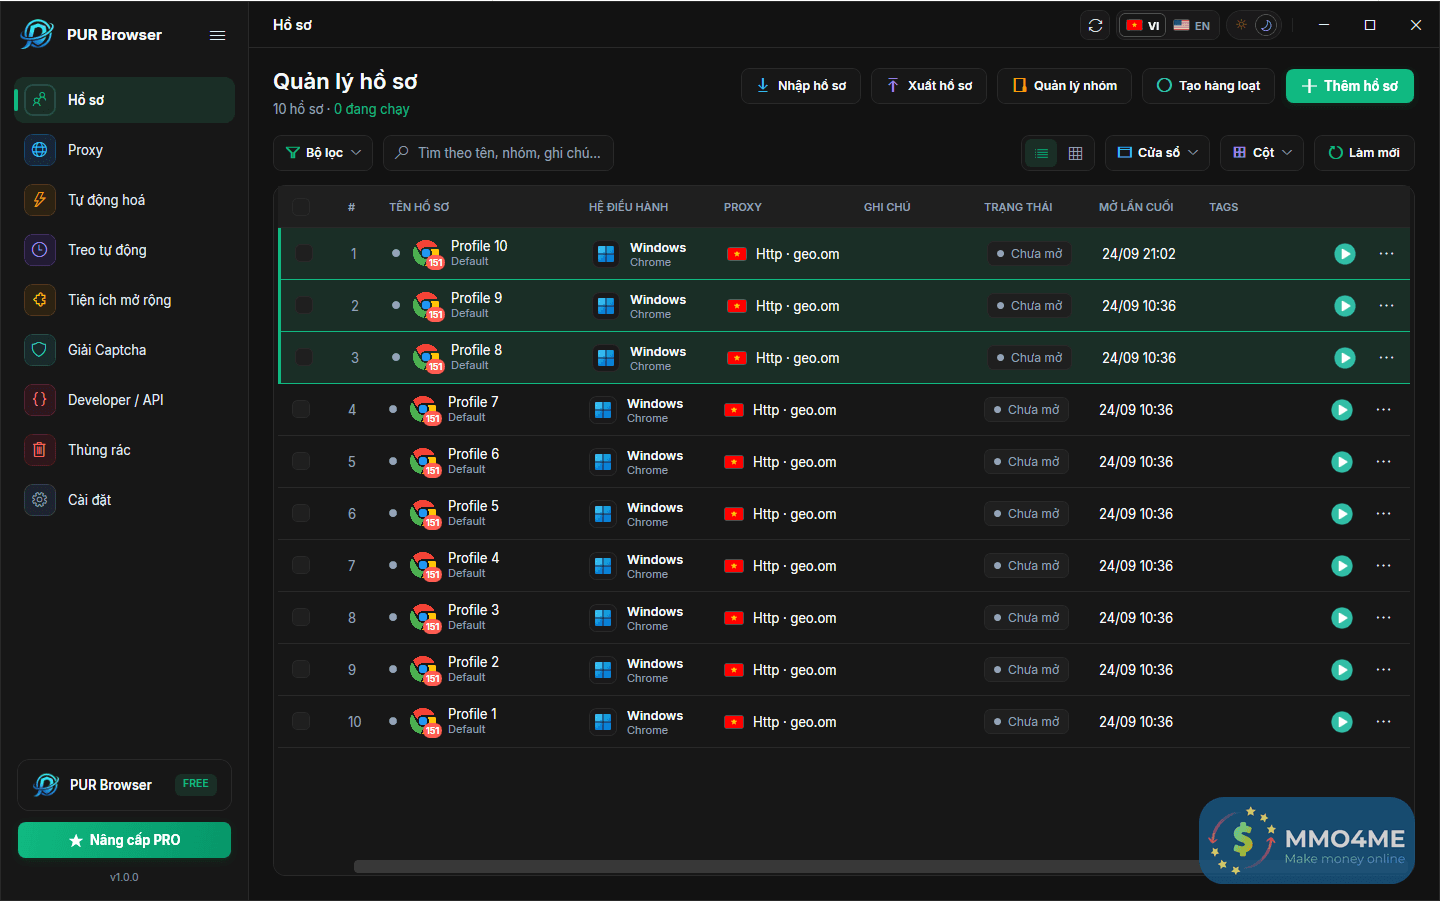This screenshot has width=1440, height=901.
Task: Open the three-dot menu for Profile 9
Action: (1386, 306)
